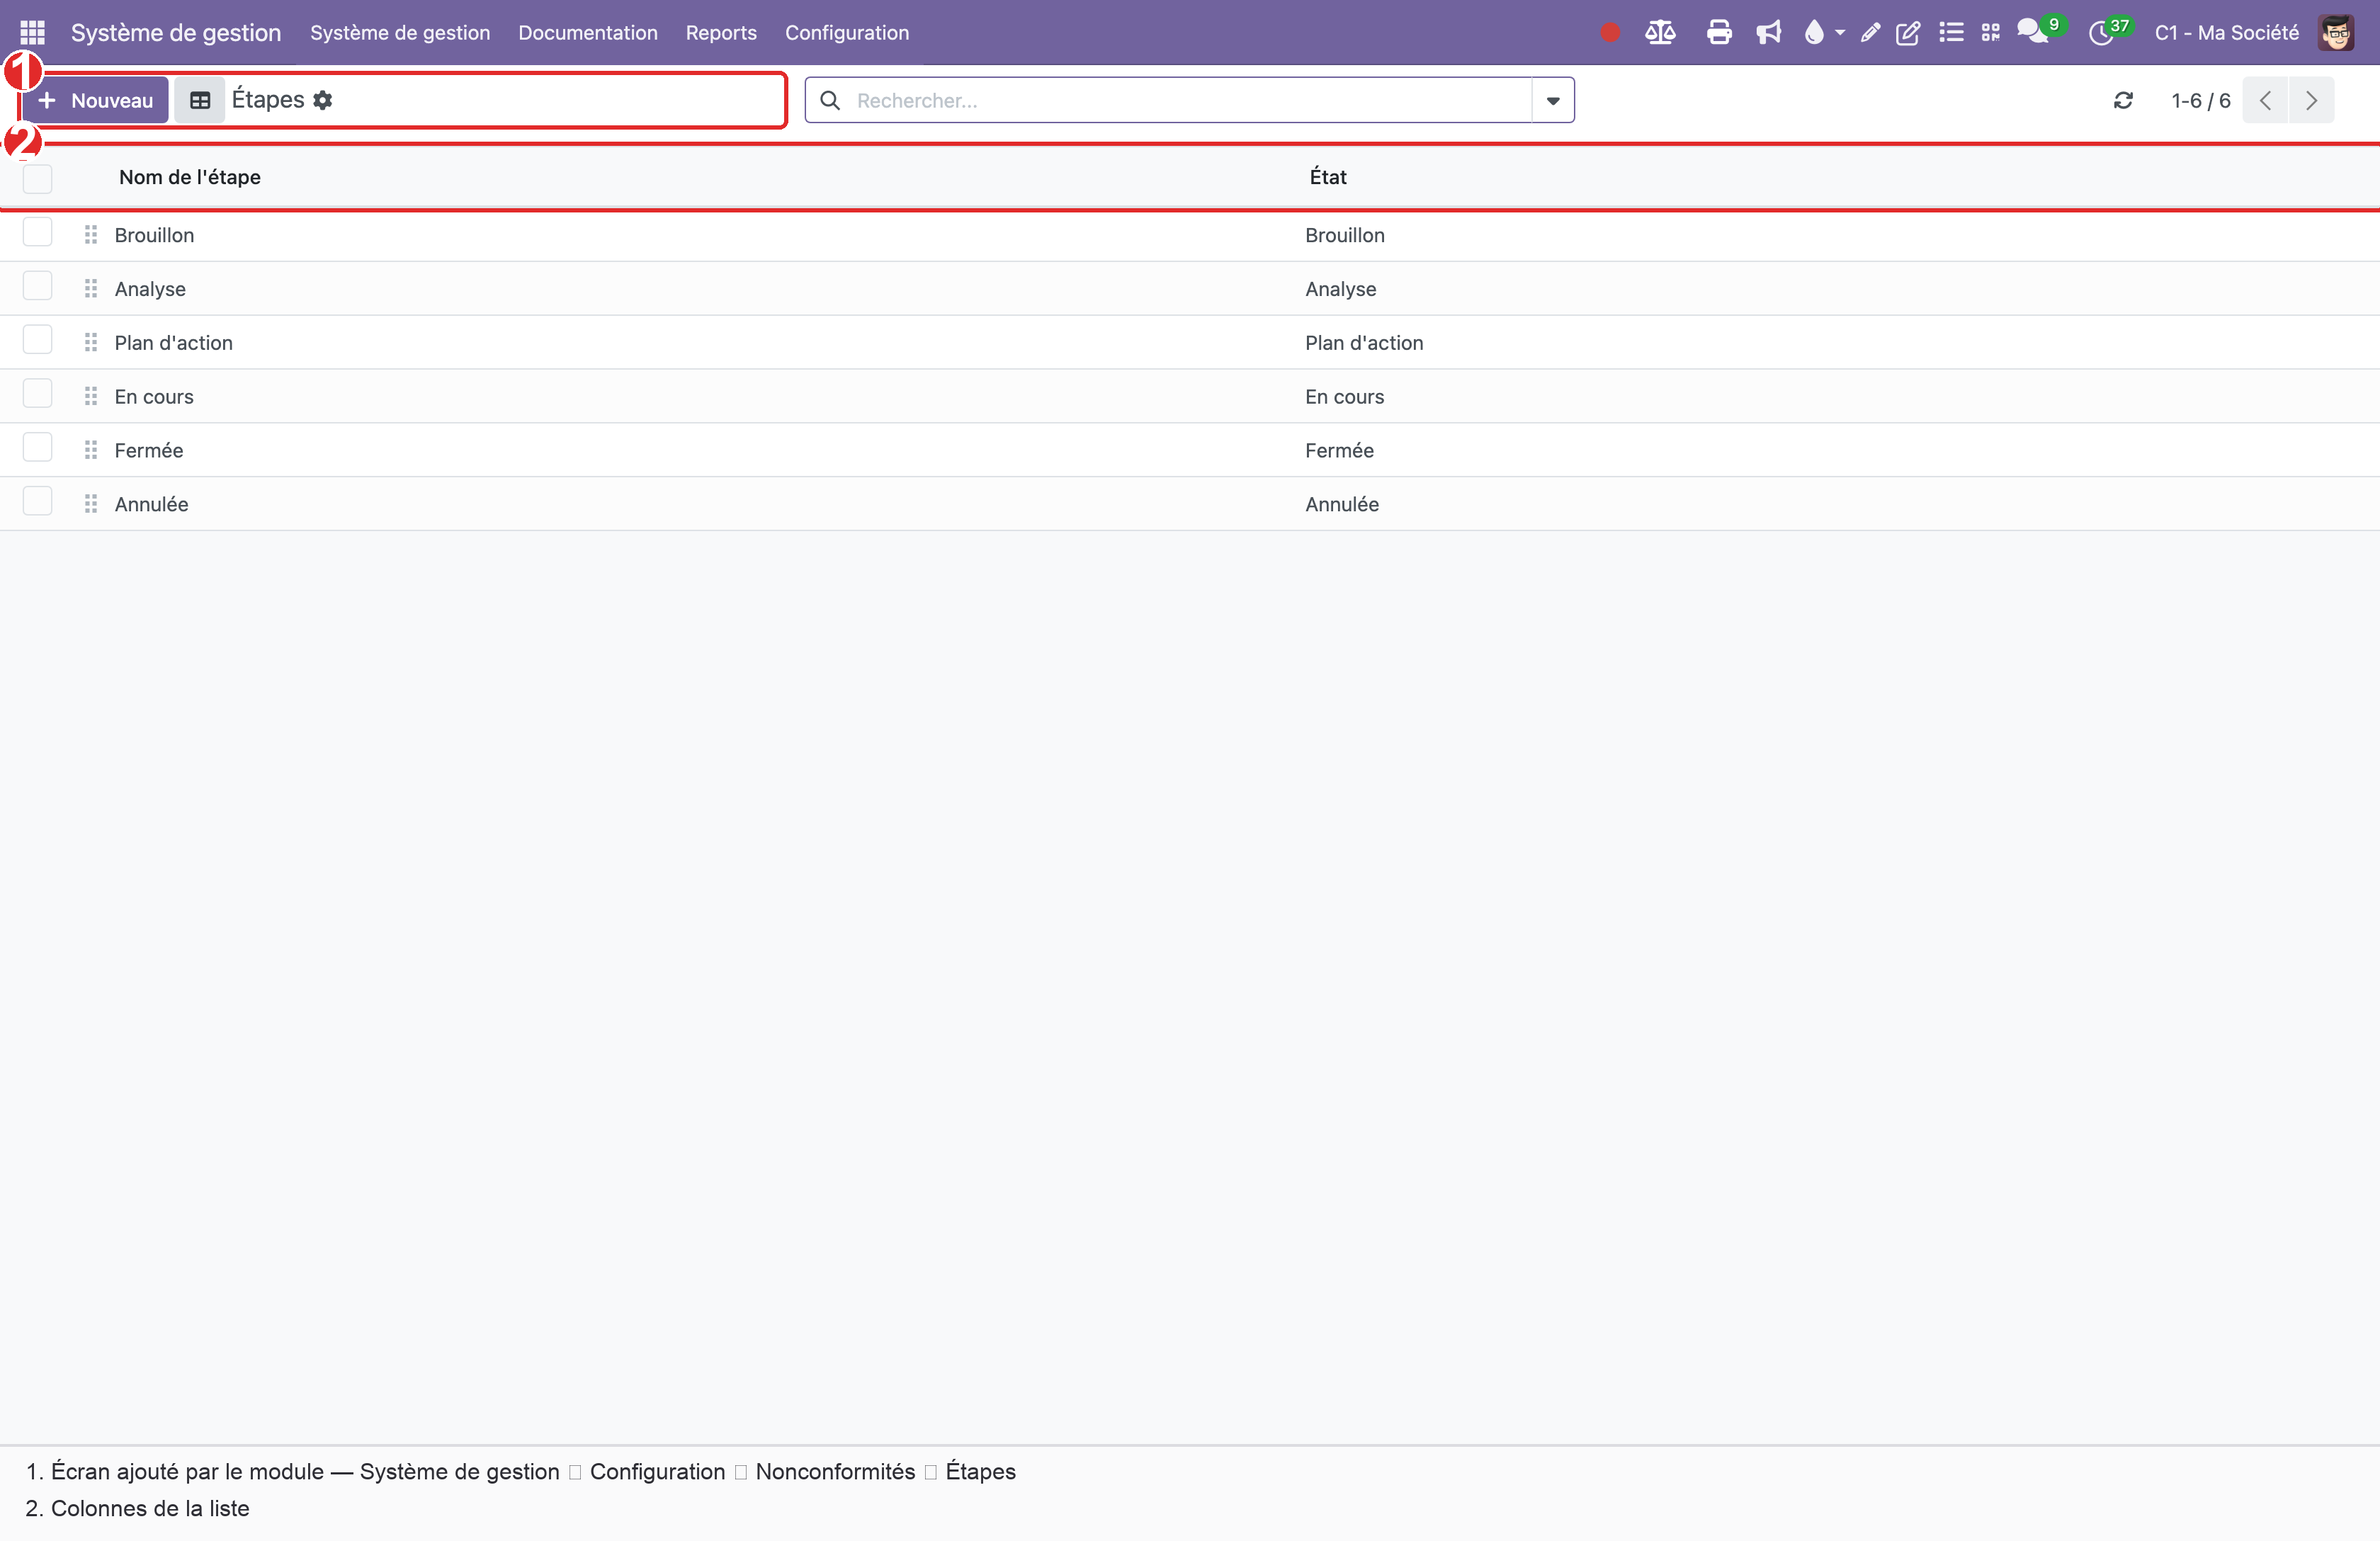Click the 1-6 / 6 pager counter
Image resolution: width=2380 pixels, height=1541 pixels.
point(2201,100)
